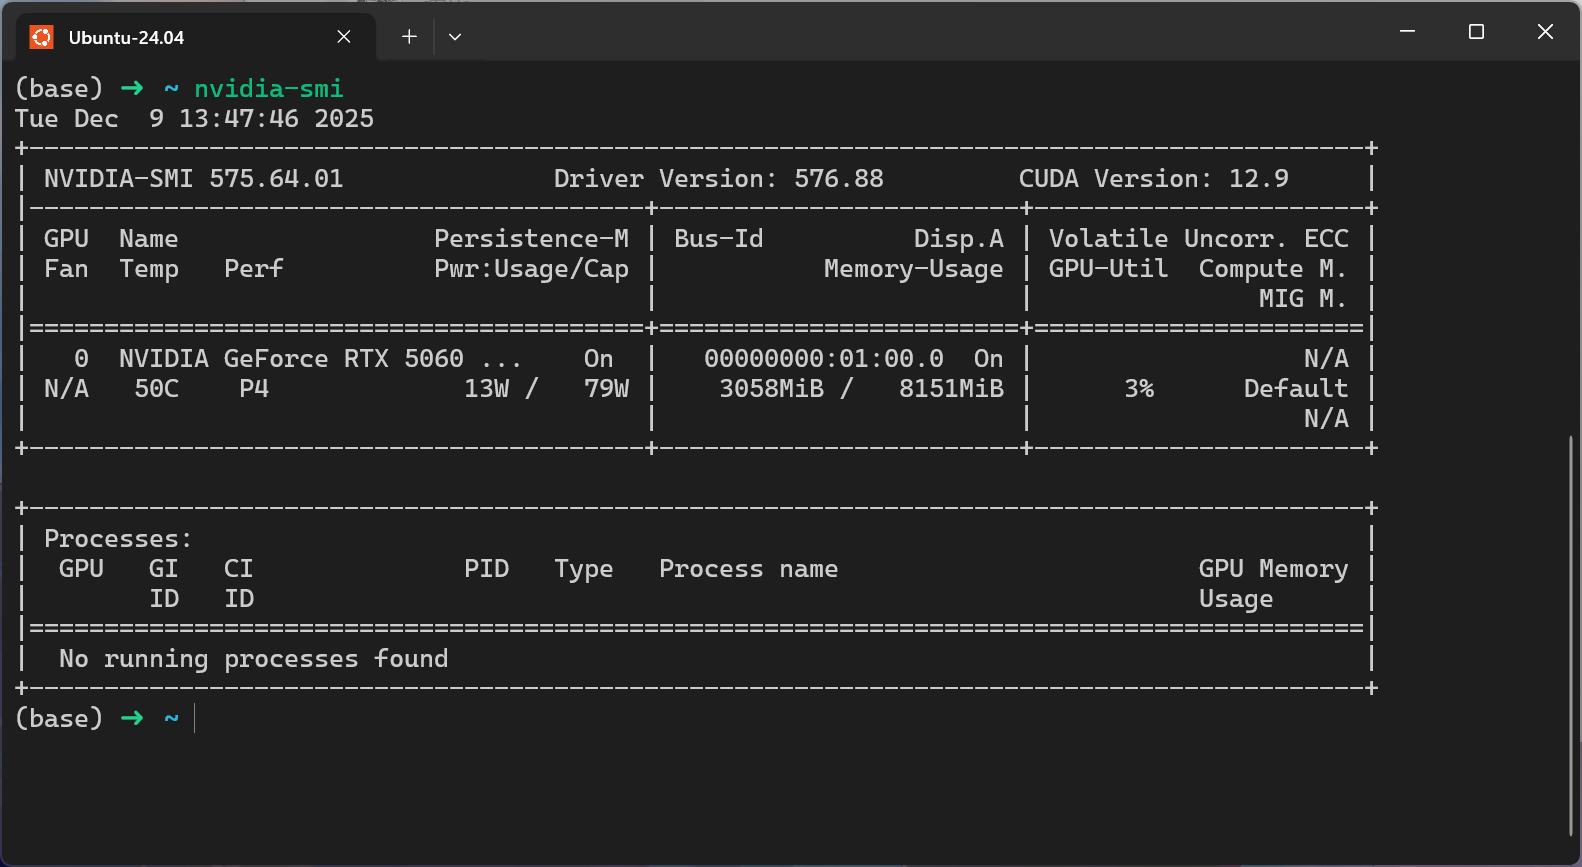Click 'NVIDIA GeForce RTX 5060 ...' GPU name

pyautogui.click(x=320, y=359)
